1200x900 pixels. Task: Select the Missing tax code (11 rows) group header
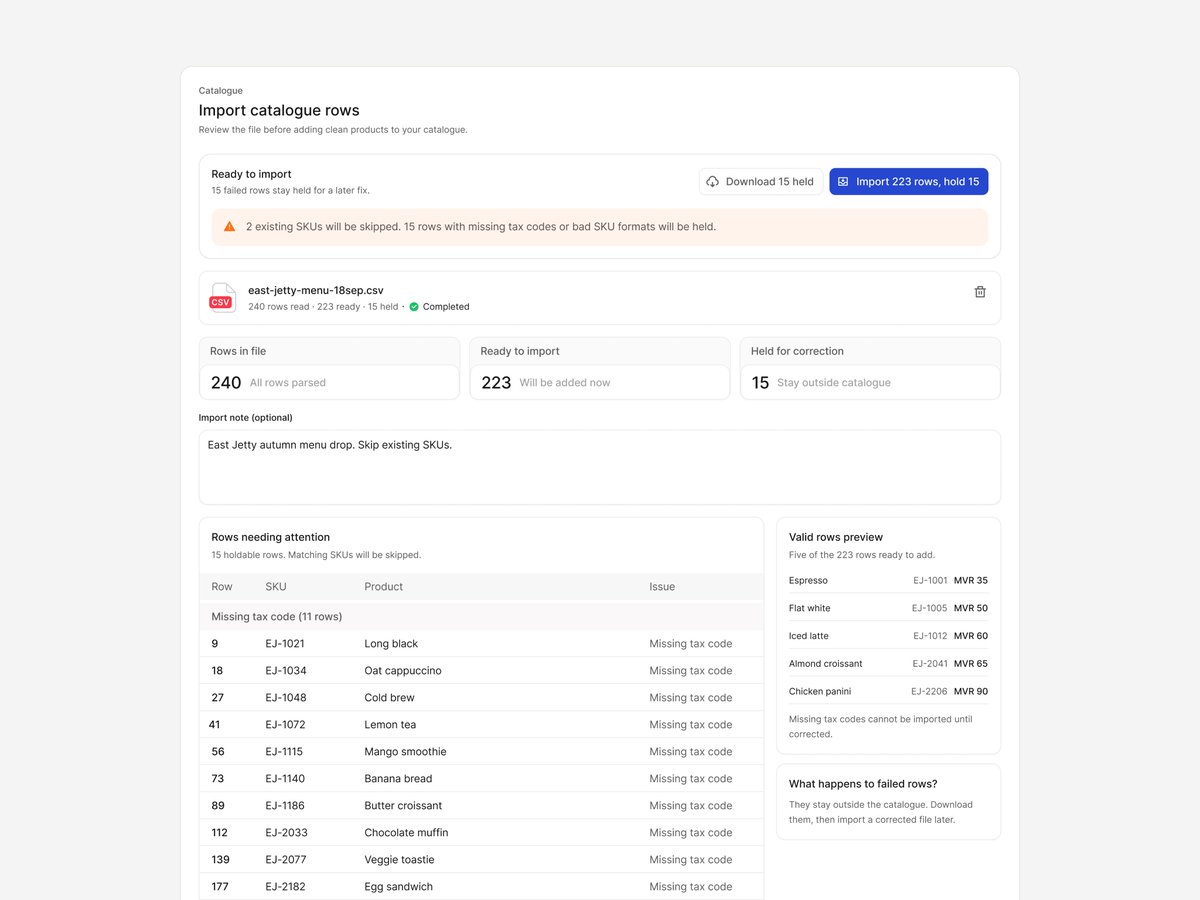click(481, 617)
